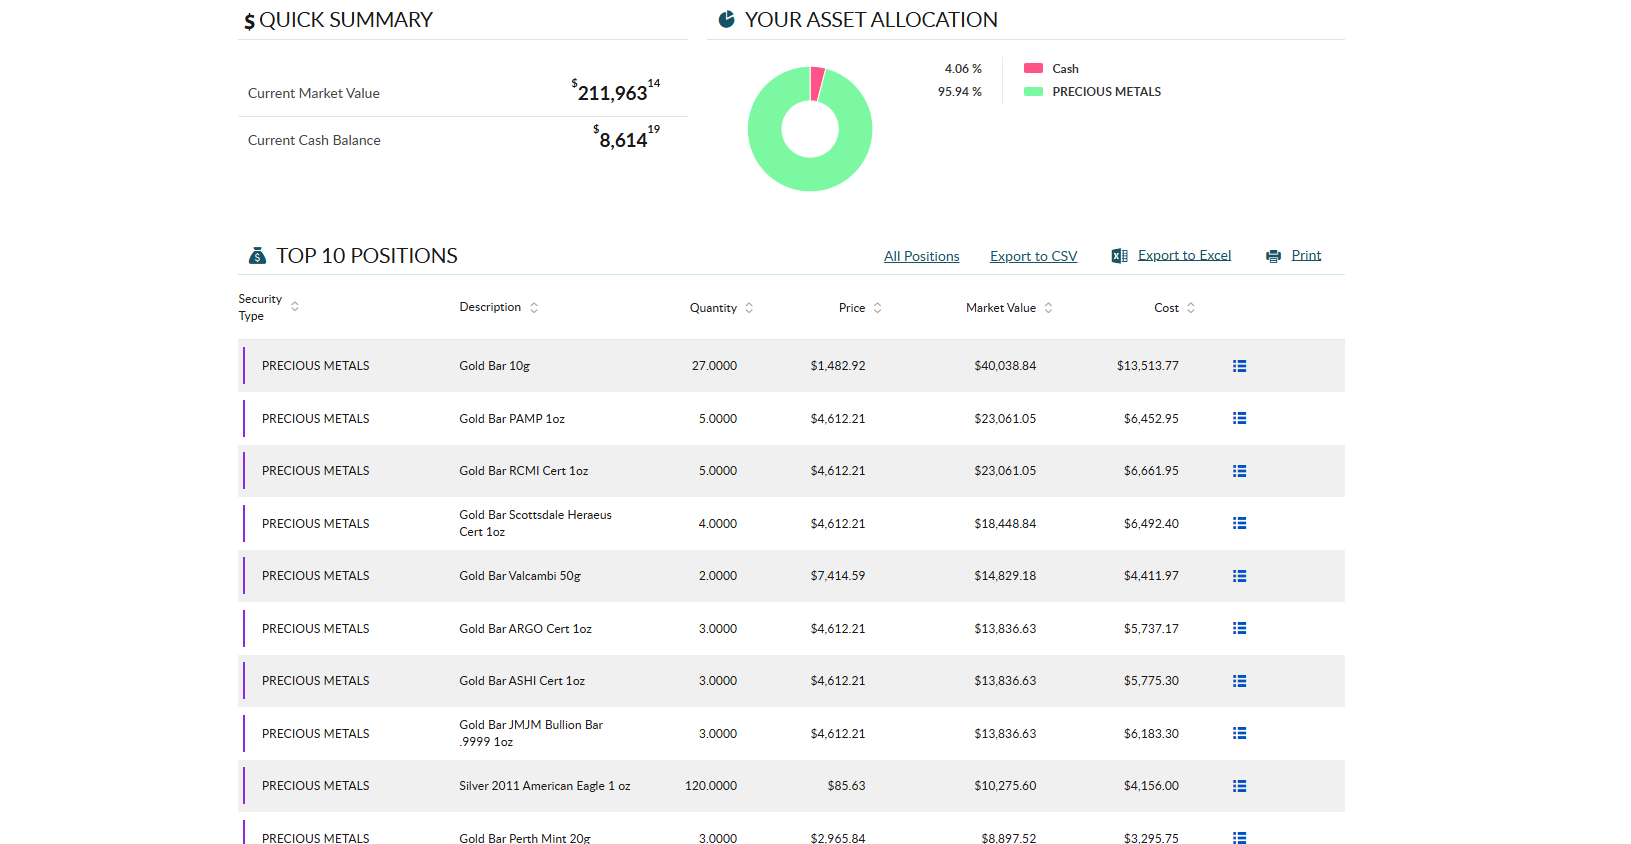Open details icon for Gold Bar ASHI Cert 1oz

click(x=1239, y=681)
